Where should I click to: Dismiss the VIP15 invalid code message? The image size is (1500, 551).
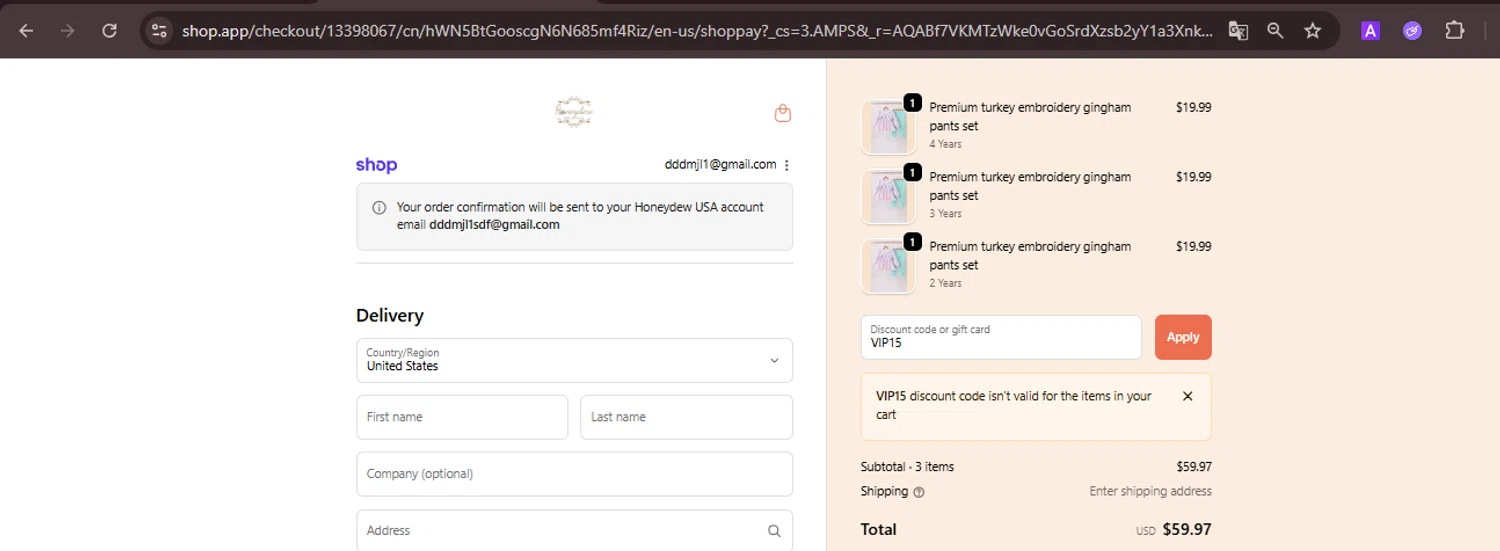coord(1188,396)
